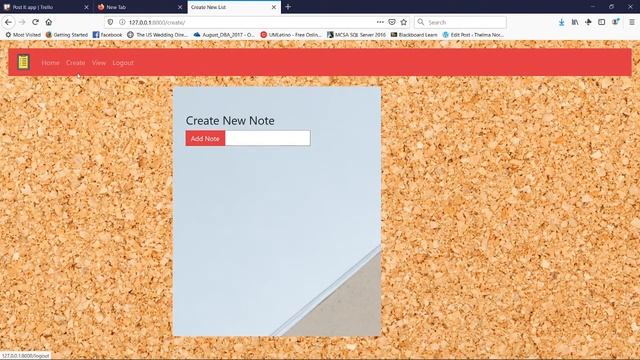Open the Create link in navbar
The image size is (640, 360).
point(76,63)
